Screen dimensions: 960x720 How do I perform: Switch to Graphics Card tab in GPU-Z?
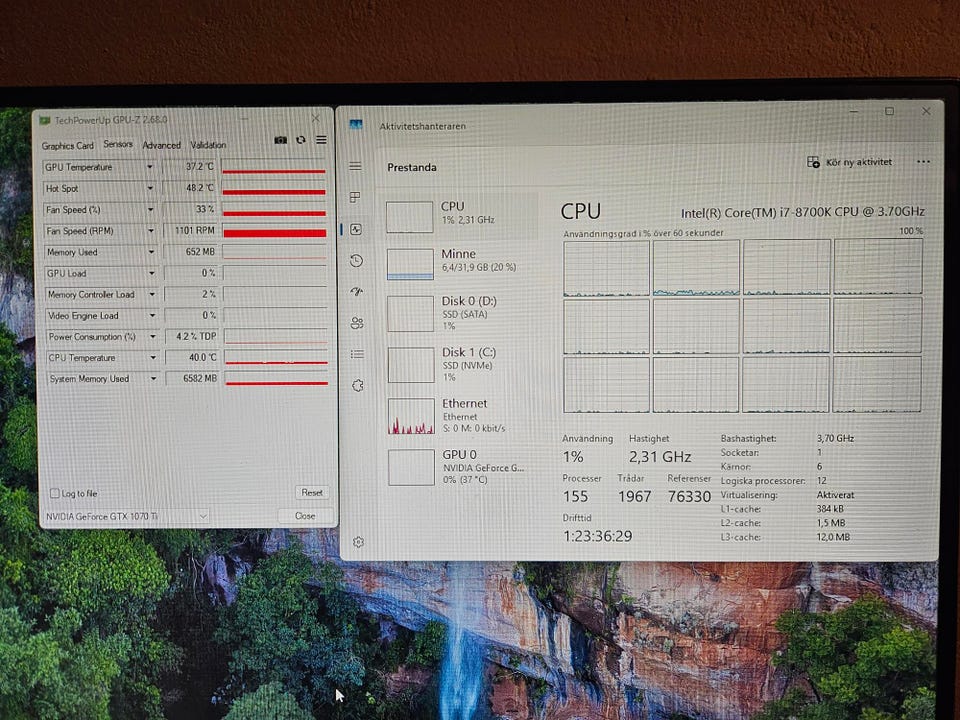tap(67, 146)
